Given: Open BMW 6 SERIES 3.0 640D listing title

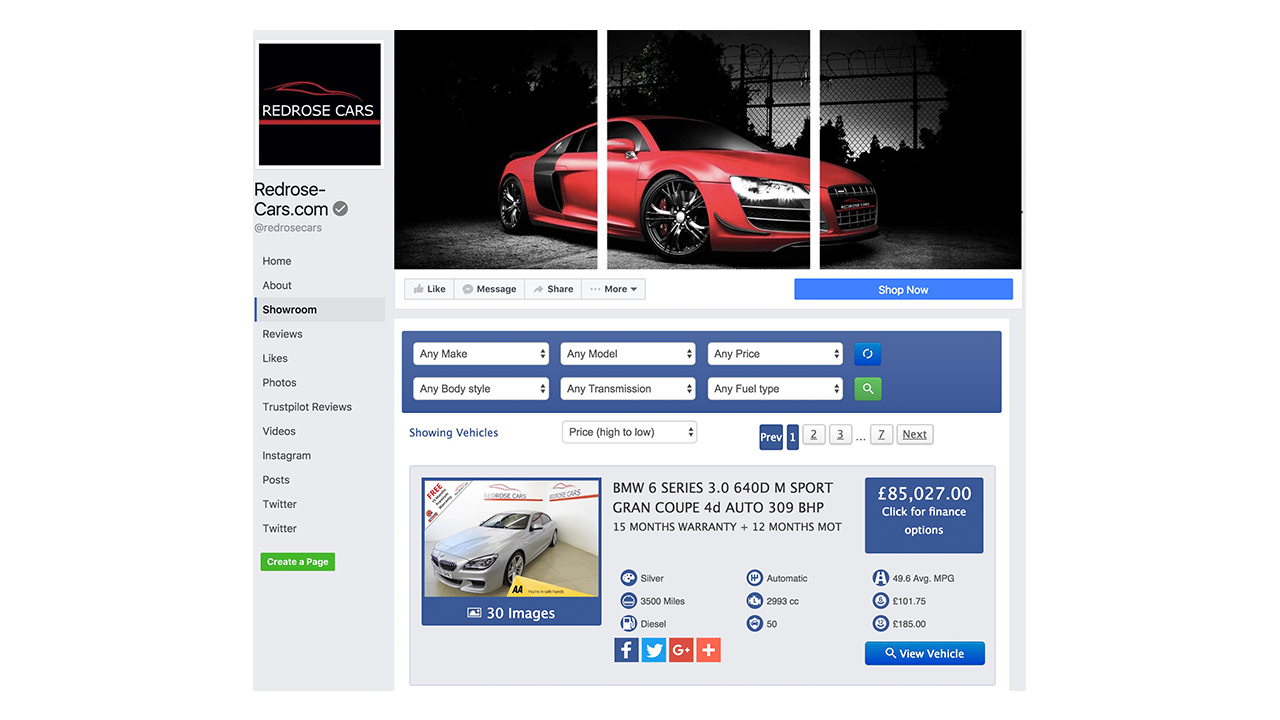Looking at the screenshot, I should 723,497.
